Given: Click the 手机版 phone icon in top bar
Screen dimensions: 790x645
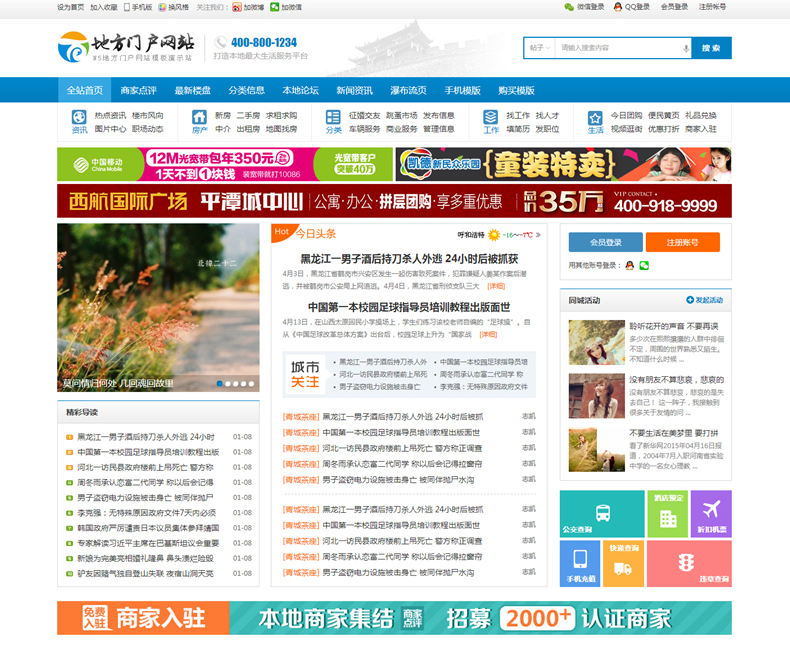Looking at the screenshot, I should tap(127, 7).
